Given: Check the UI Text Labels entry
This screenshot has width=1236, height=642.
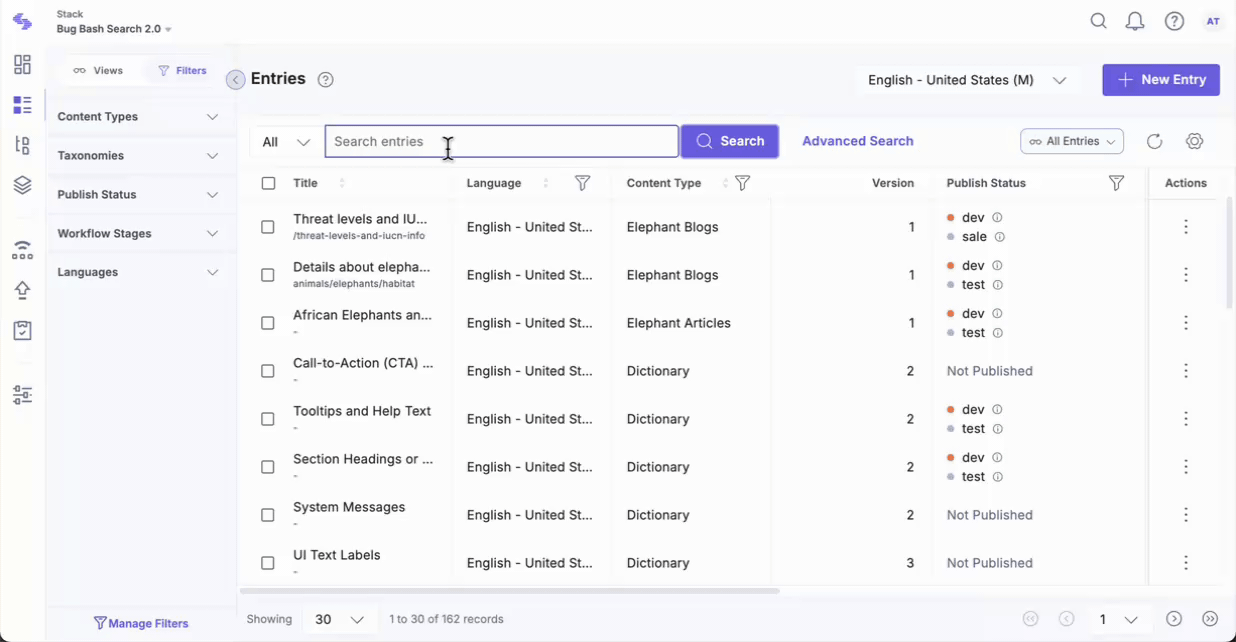Looking at the screenshot, I should [x=268, y=563].
